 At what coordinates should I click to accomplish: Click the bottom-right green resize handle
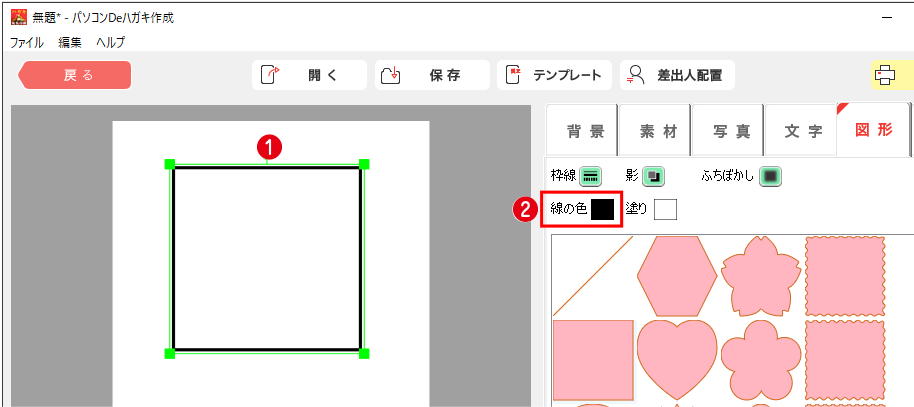coord(364,353)
